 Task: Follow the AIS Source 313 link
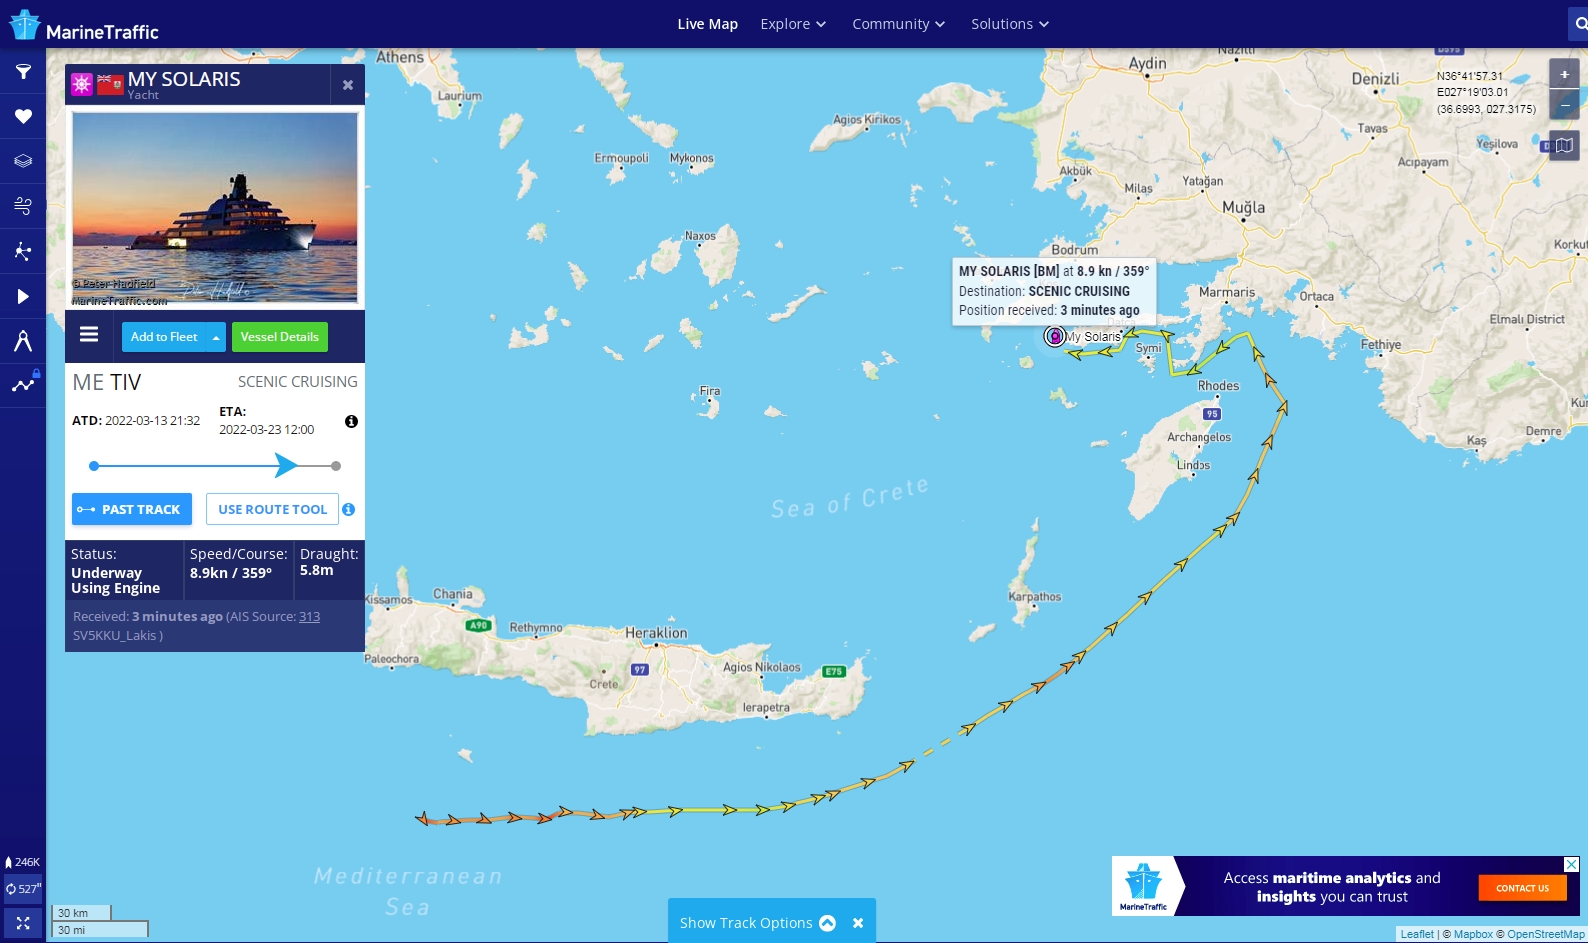click(309, 617)
